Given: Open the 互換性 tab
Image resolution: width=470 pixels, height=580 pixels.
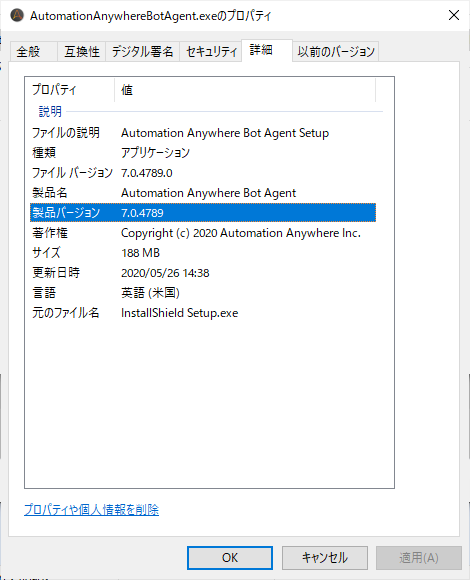Looking at the screenshot, I should coord(82,51).
